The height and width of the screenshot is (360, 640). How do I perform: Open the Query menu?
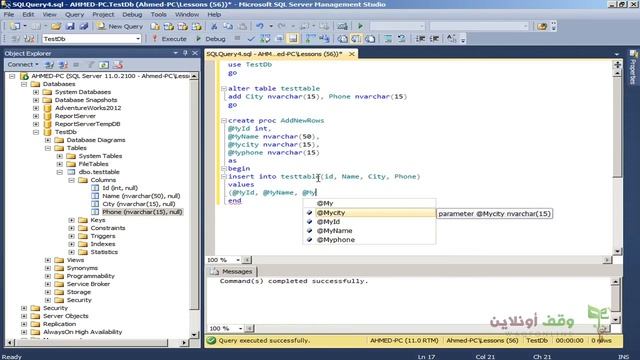[x=74, y=14]
